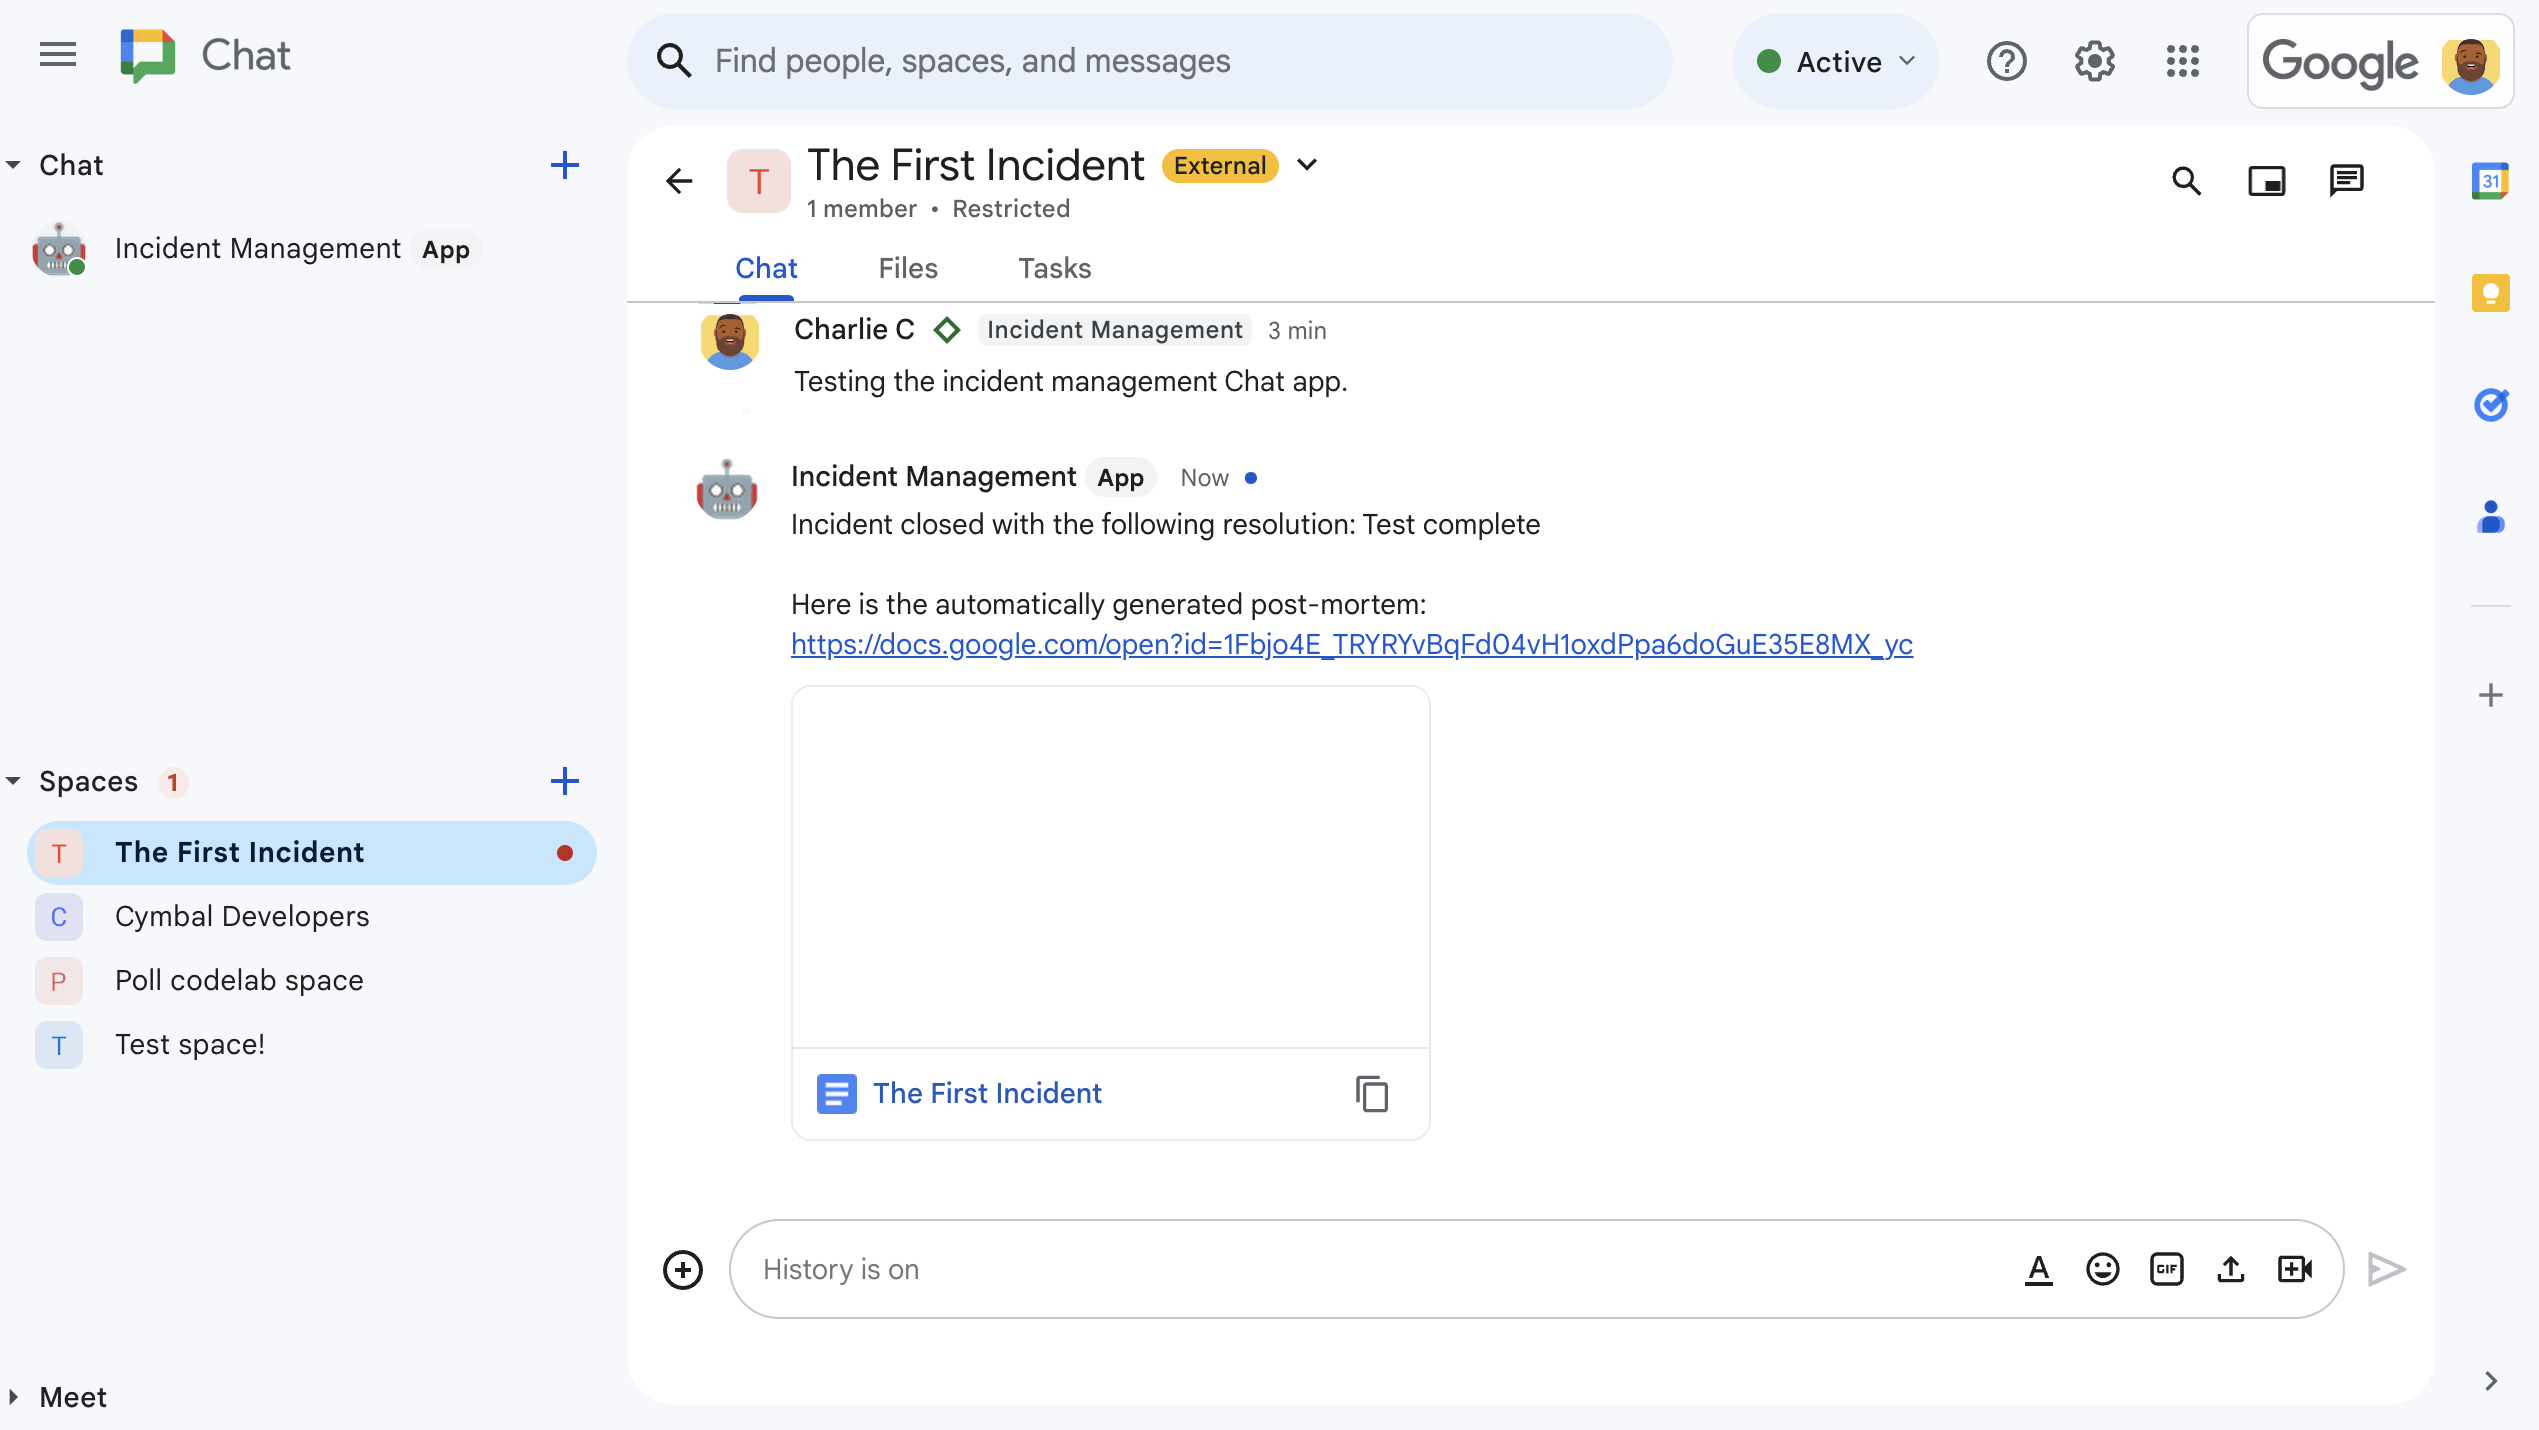The image size is (2539, 1430).
Task: Open The First Incident doc from the card
Action: click(x=986, y=1094)
